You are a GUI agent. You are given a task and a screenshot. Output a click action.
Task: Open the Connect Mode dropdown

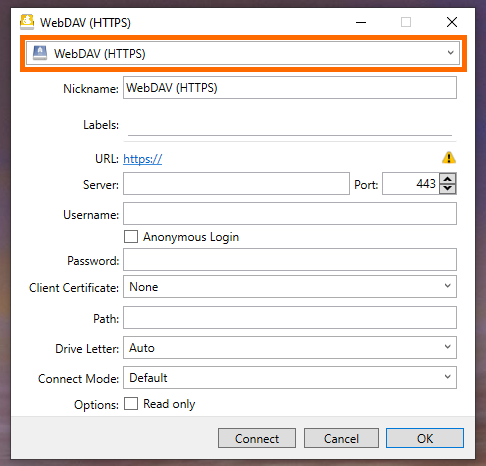tap(290, 377)
